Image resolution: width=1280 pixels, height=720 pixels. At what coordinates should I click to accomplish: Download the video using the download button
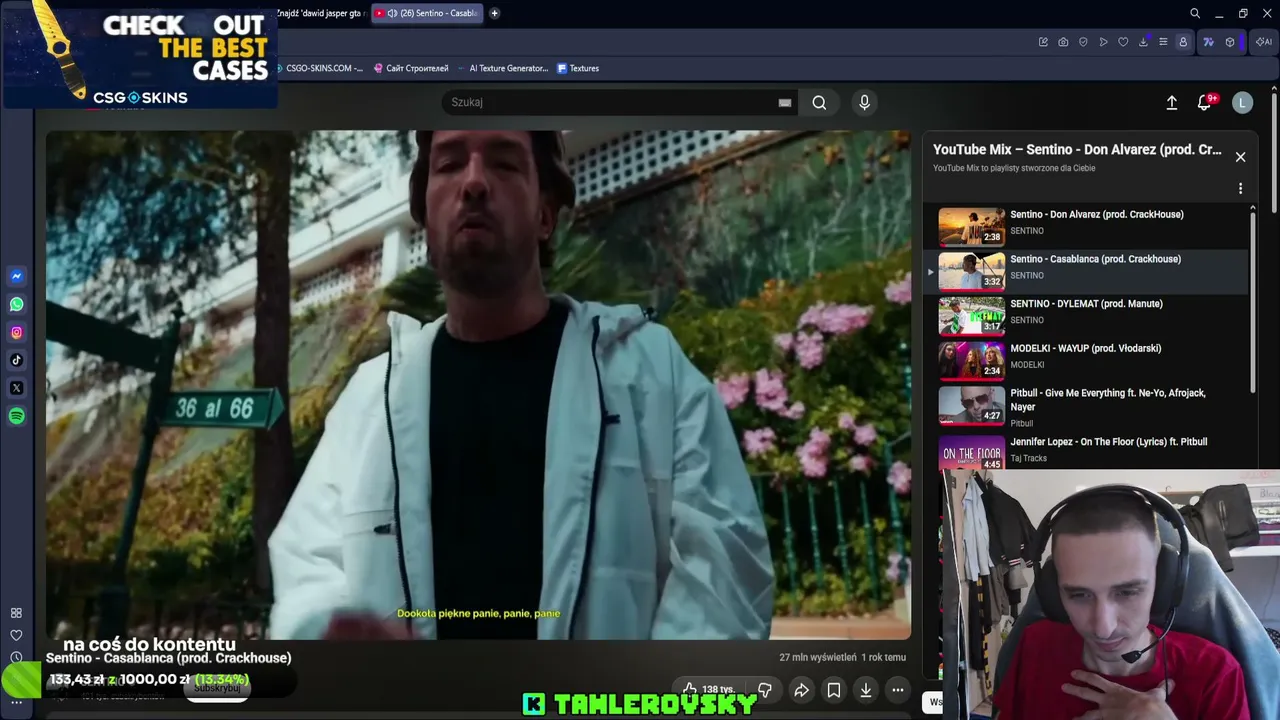866,690
